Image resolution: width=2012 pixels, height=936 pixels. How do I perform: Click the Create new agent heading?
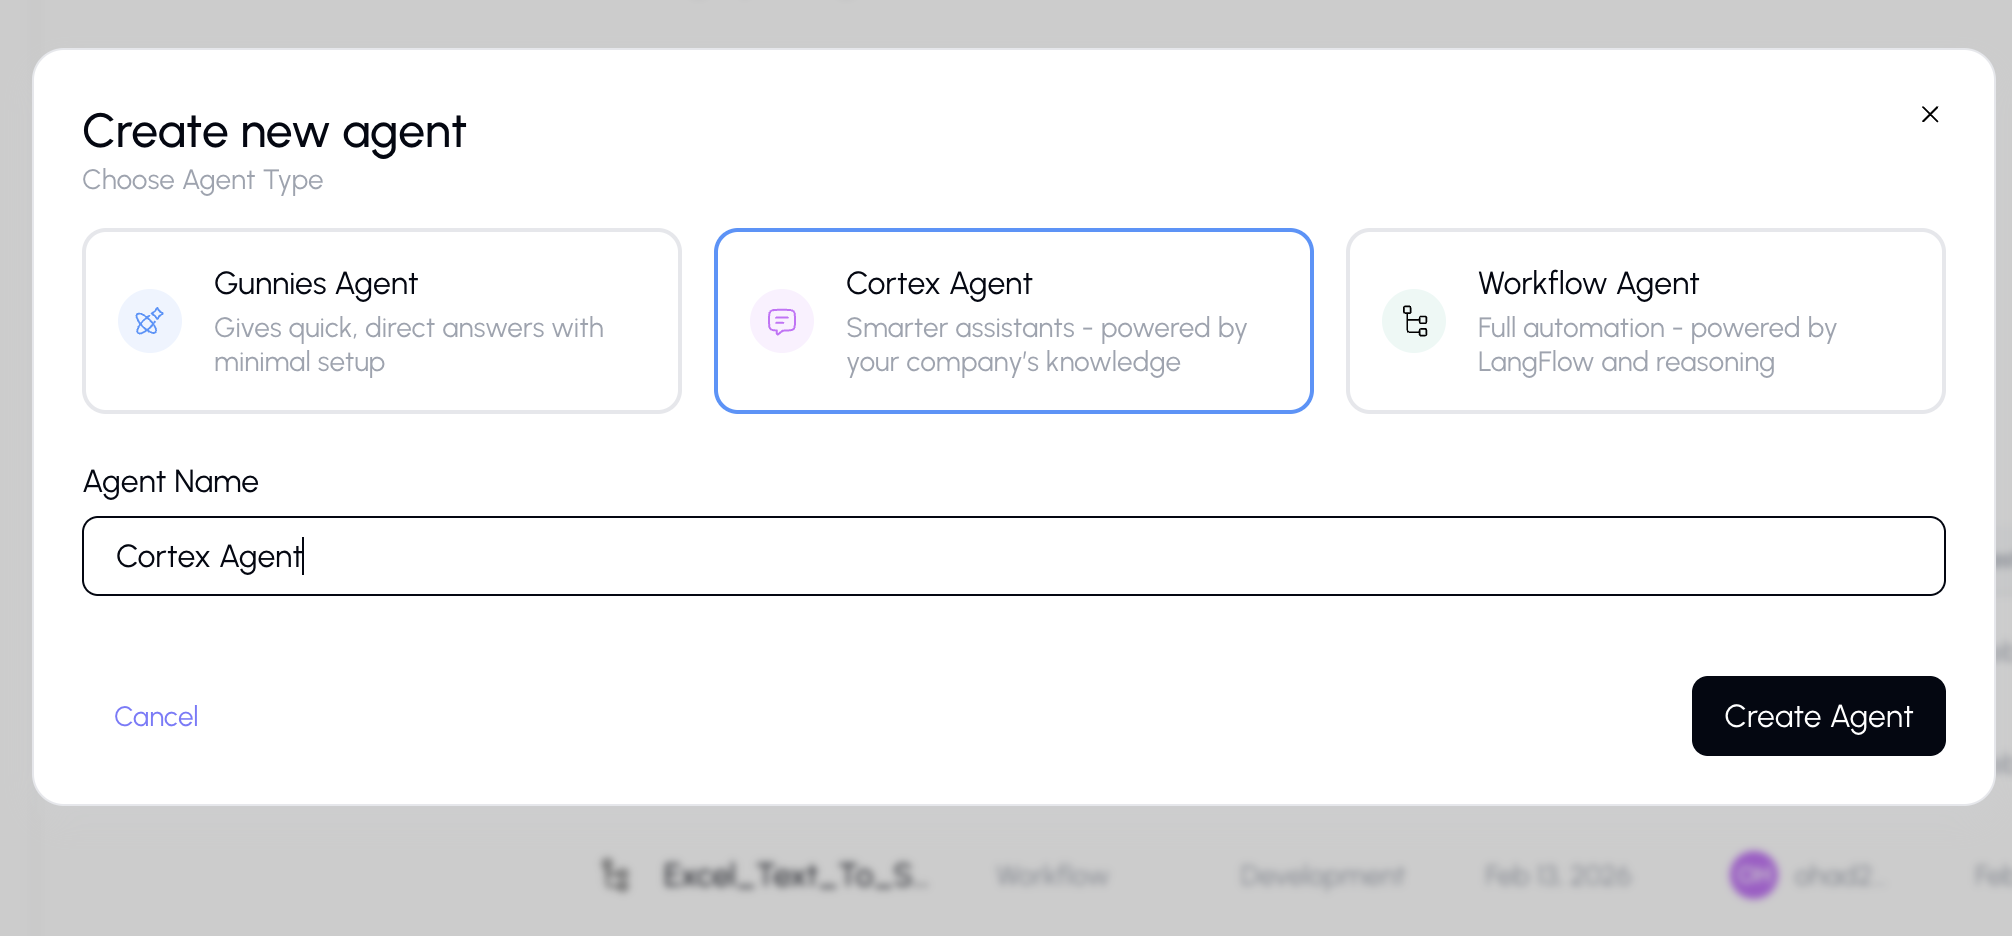coord(274,130)
